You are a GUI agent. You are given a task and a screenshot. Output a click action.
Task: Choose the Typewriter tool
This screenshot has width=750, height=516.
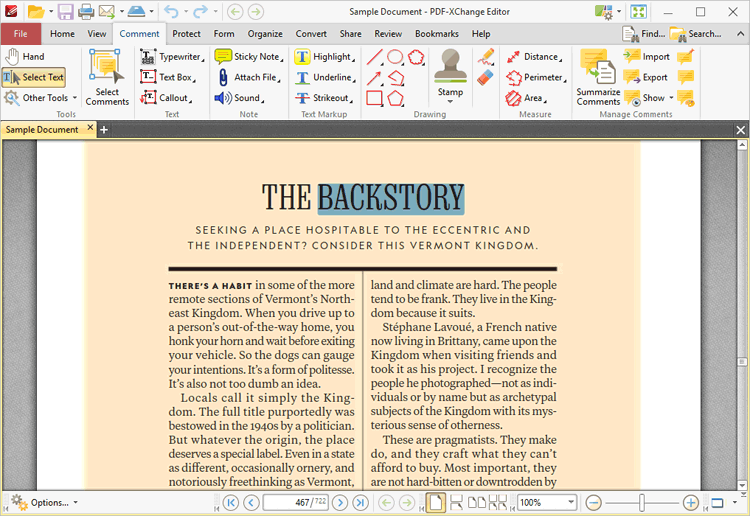coord(172,56)
